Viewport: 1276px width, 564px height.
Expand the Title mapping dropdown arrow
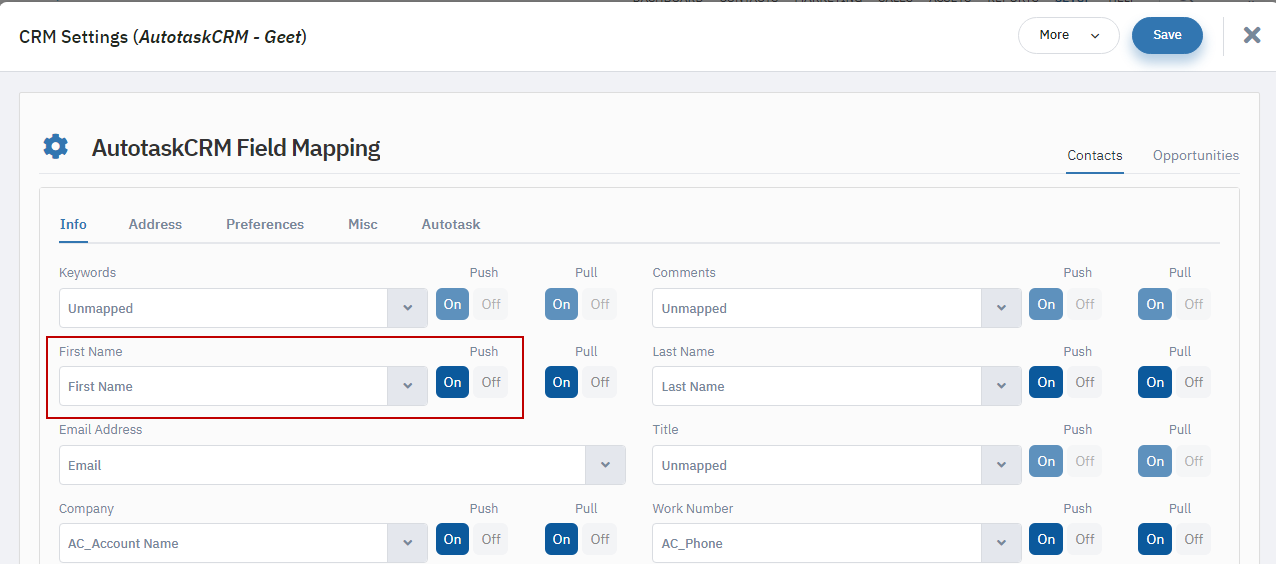coord(1001,465)
